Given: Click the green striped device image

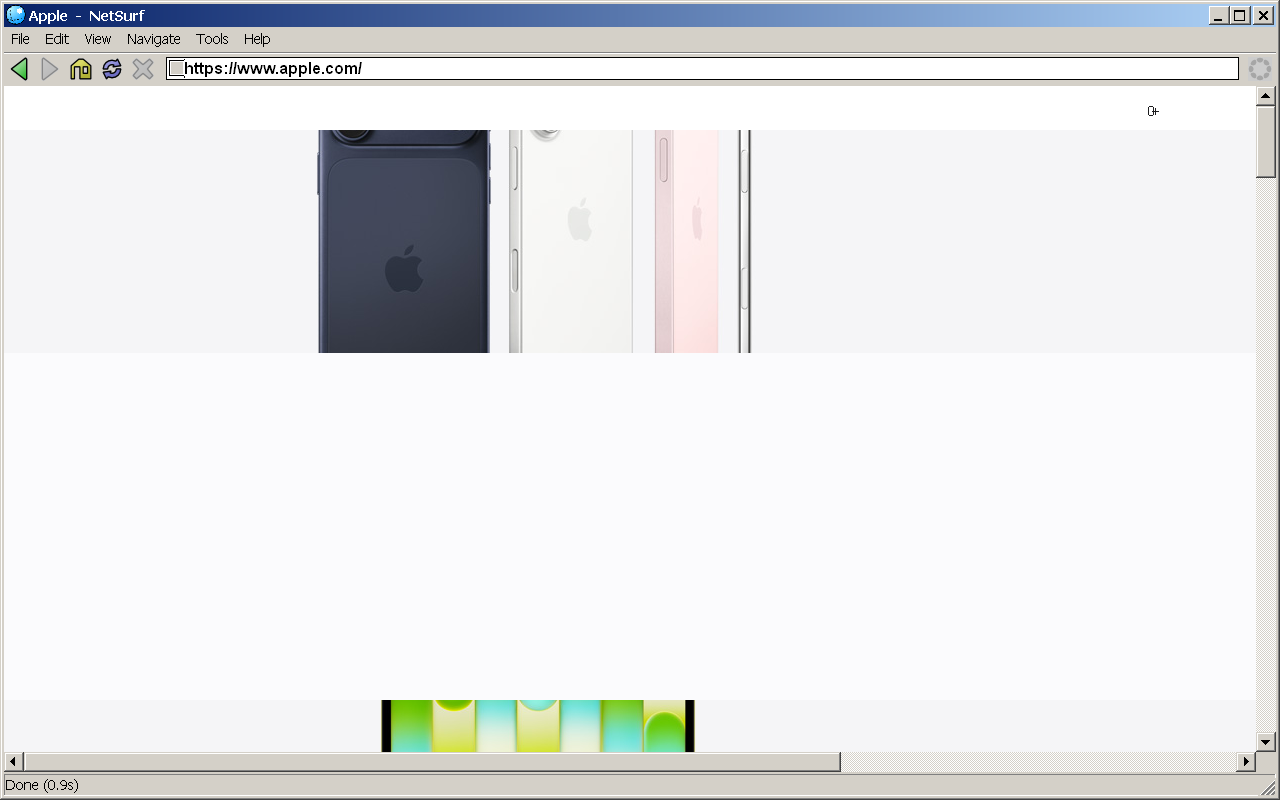Looking at the screenshot, I should [538, 726].
